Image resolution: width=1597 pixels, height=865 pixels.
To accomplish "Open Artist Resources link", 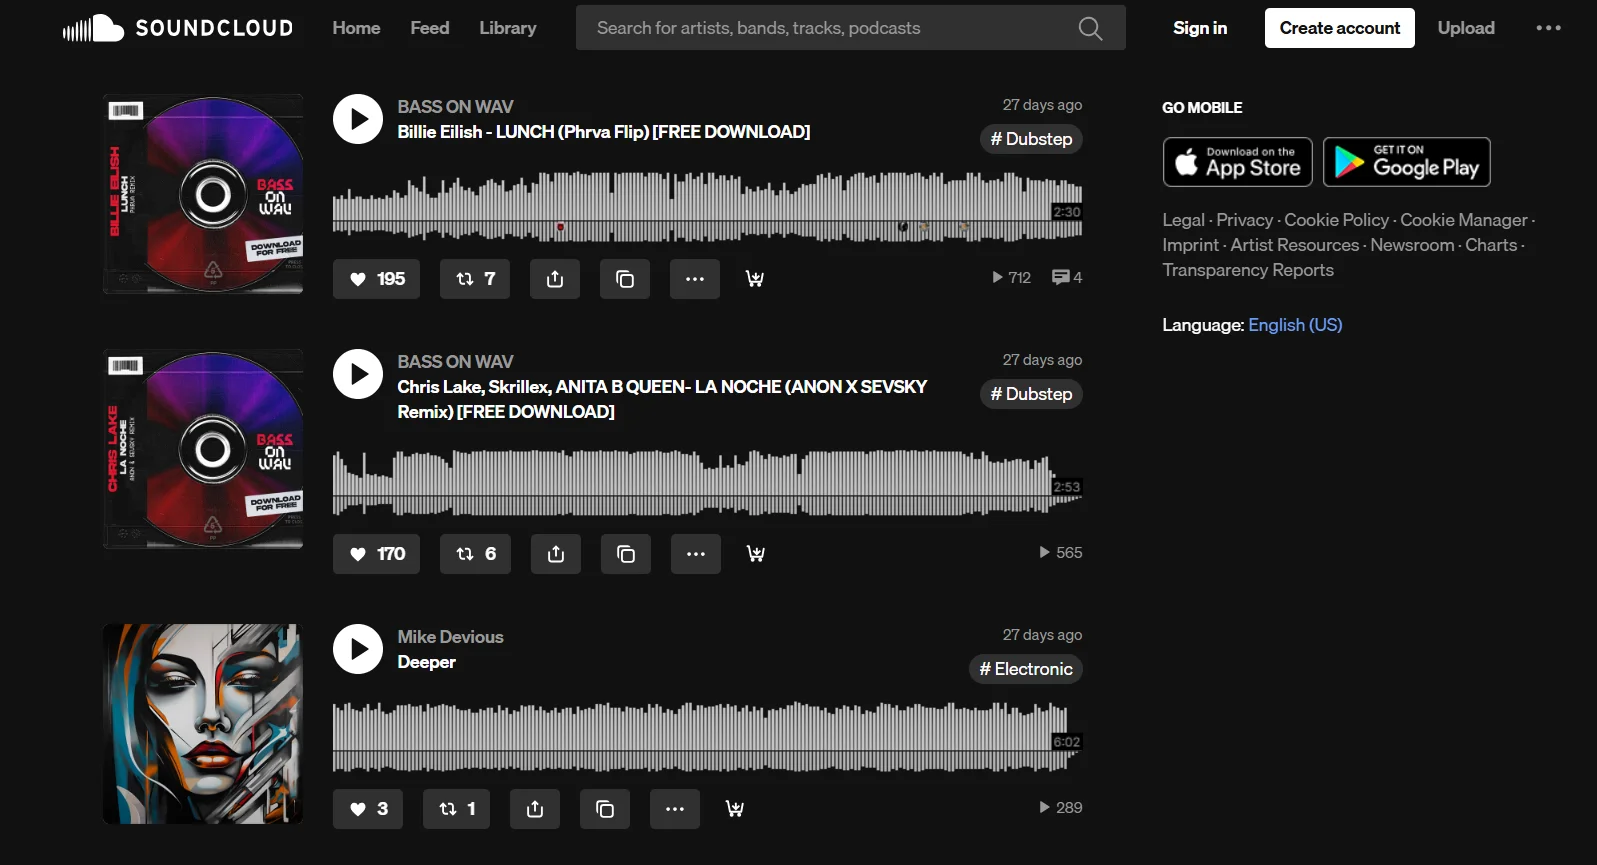I will (x=1295, y=245).
